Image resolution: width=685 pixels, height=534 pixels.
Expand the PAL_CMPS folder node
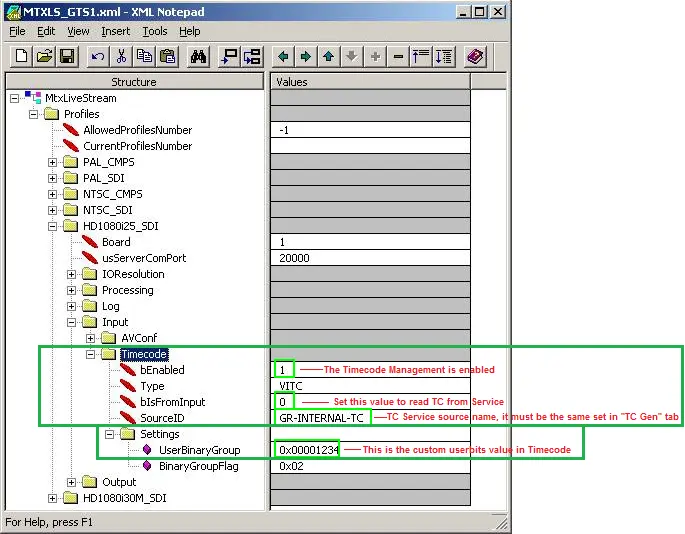point(53,162)
